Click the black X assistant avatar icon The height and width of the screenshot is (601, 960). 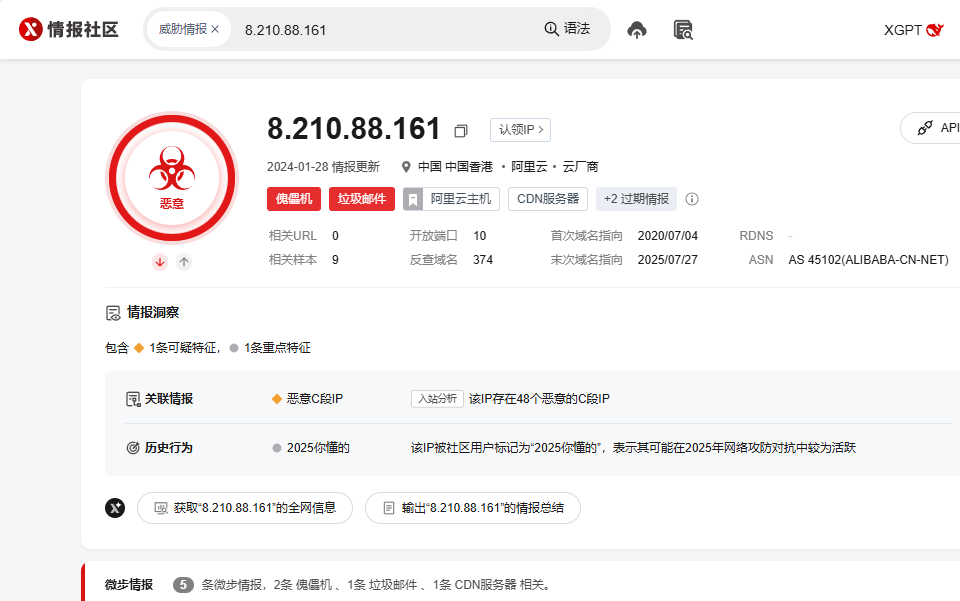click(115, 508)
